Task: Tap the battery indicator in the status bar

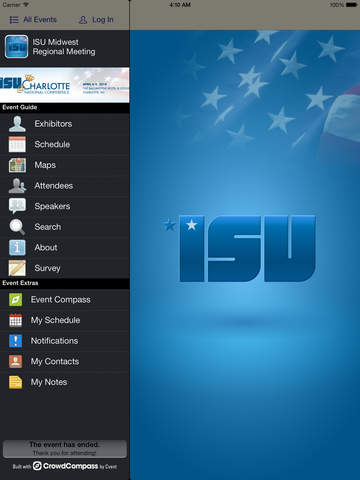Action: coord(351,5)
